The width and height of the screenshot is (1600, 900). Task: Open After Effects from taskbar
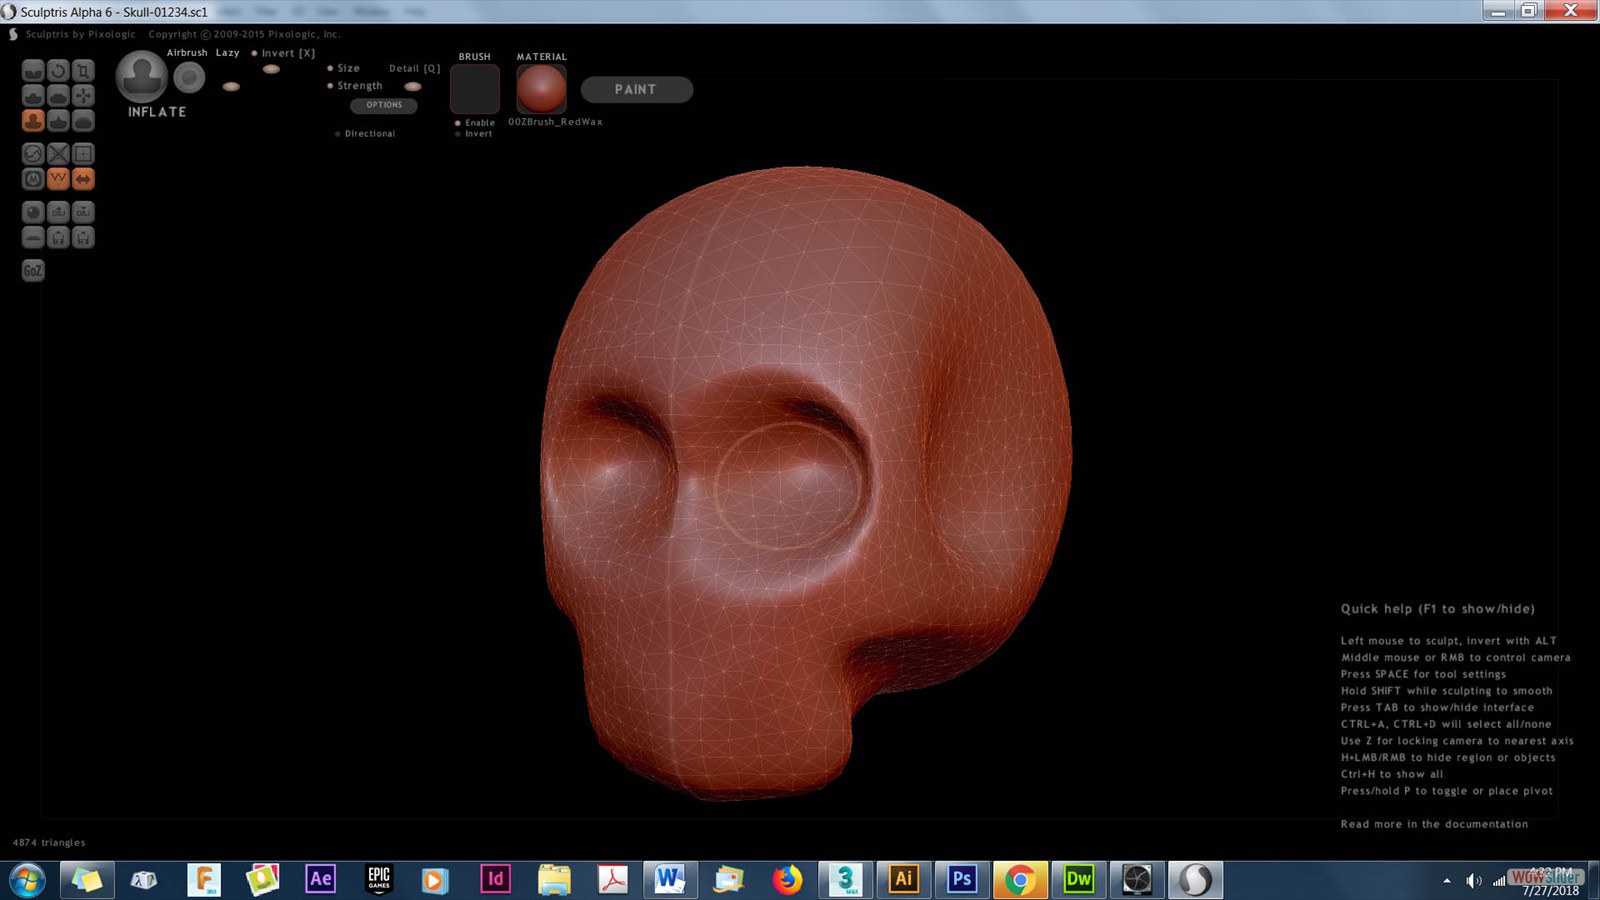click(320, 879)
